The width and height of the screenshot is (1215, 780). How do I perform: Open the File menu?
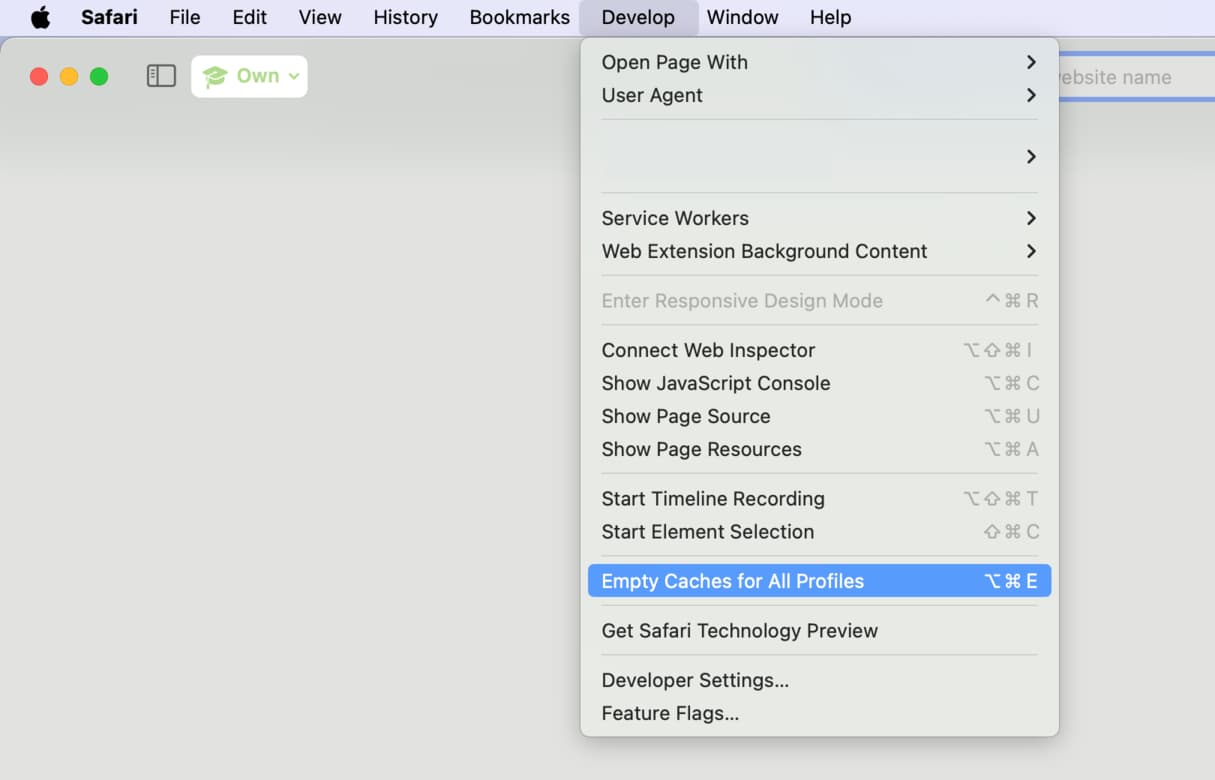[x=185, y=17]
